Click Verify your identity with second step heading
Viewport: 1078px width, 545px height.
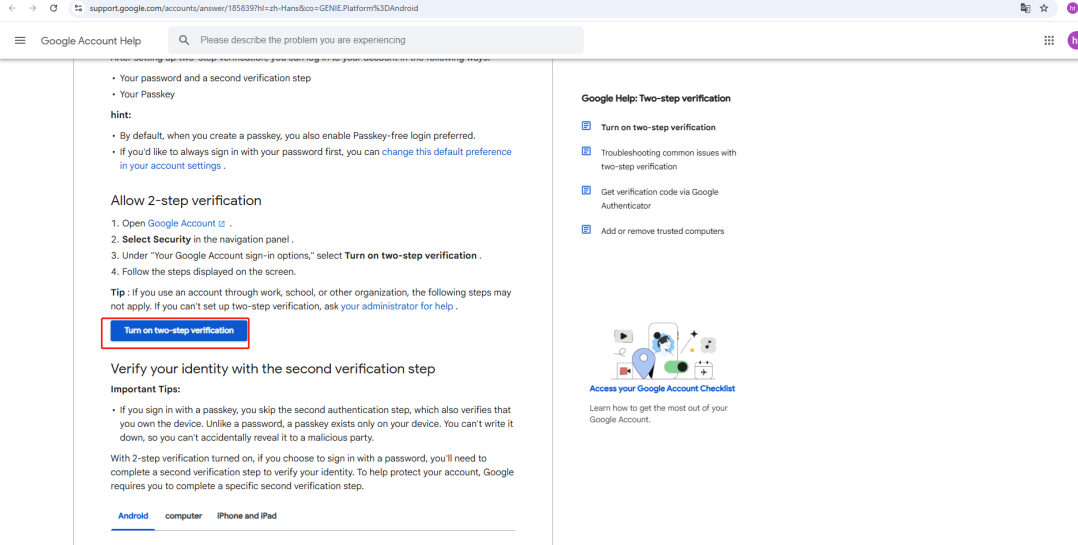pyautogui.click(x=273, y=369)
